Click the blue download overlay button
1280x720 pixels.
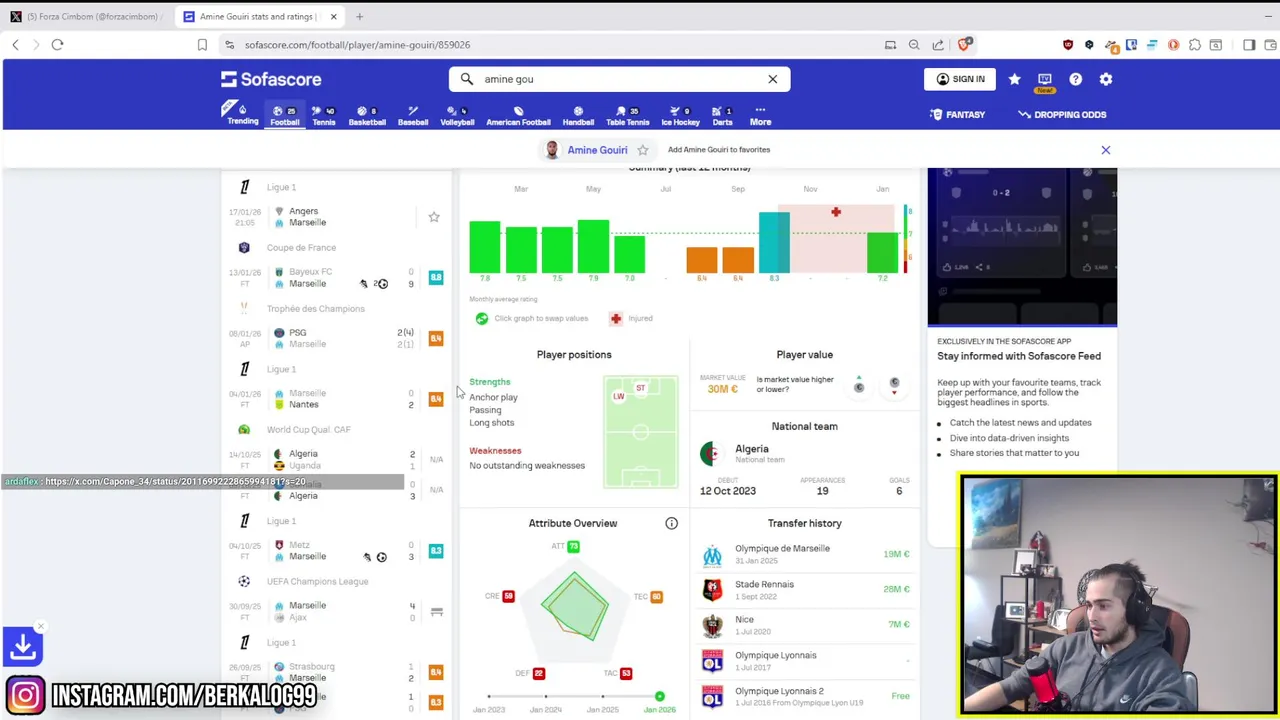point(23,647)
